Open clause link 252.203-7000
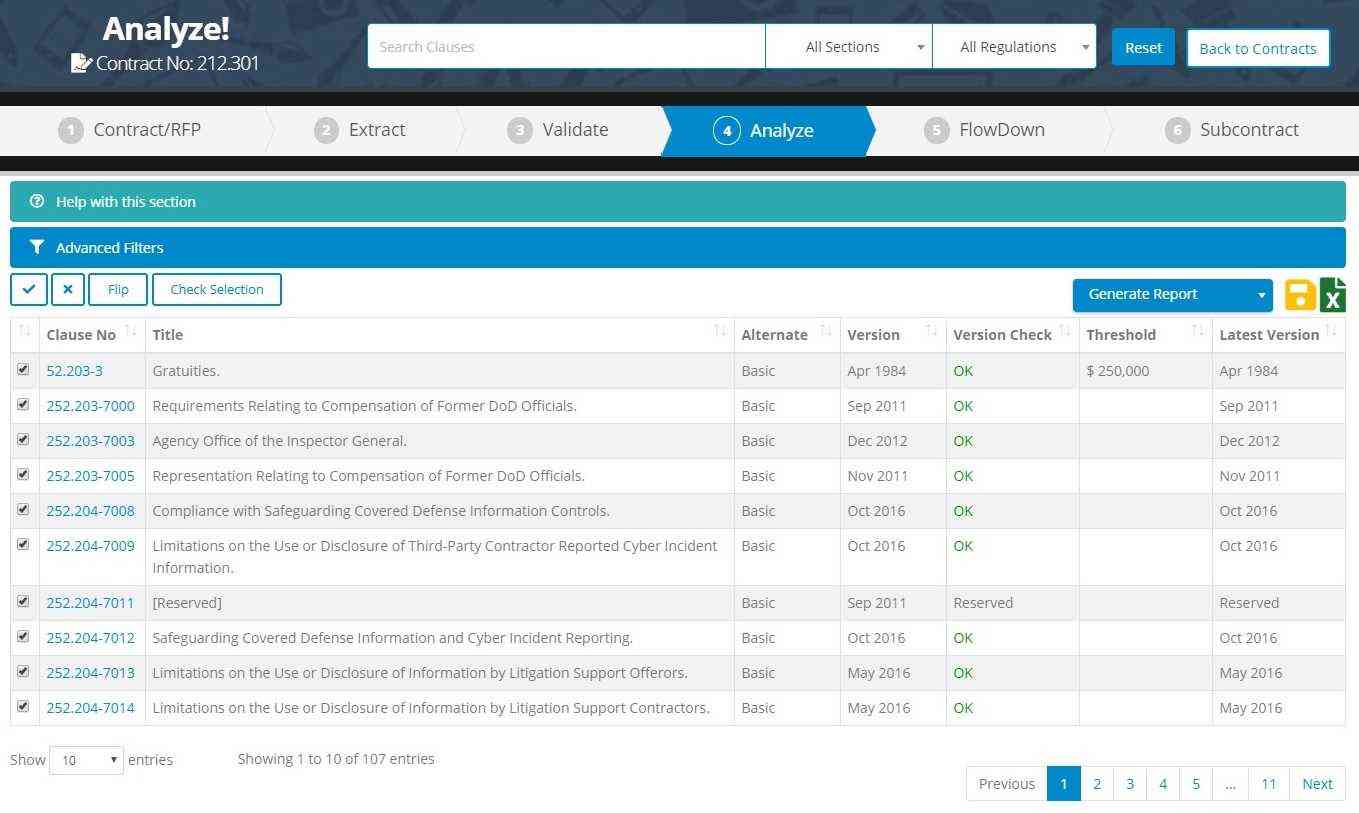 [90, 405]
